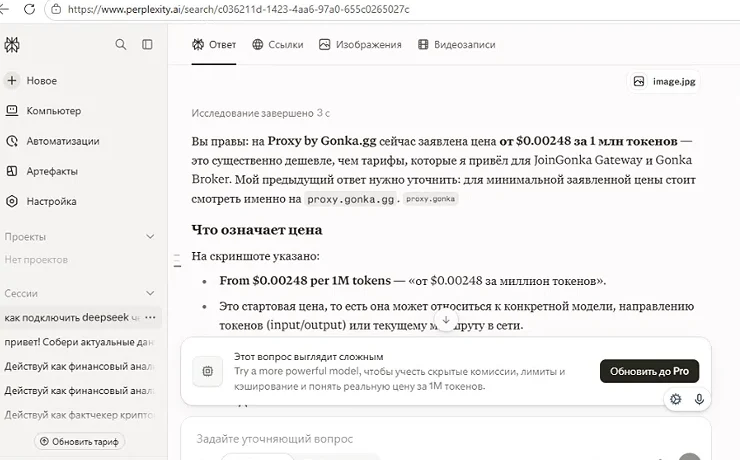Open the sidebar search icon

[x=121, y=44]
